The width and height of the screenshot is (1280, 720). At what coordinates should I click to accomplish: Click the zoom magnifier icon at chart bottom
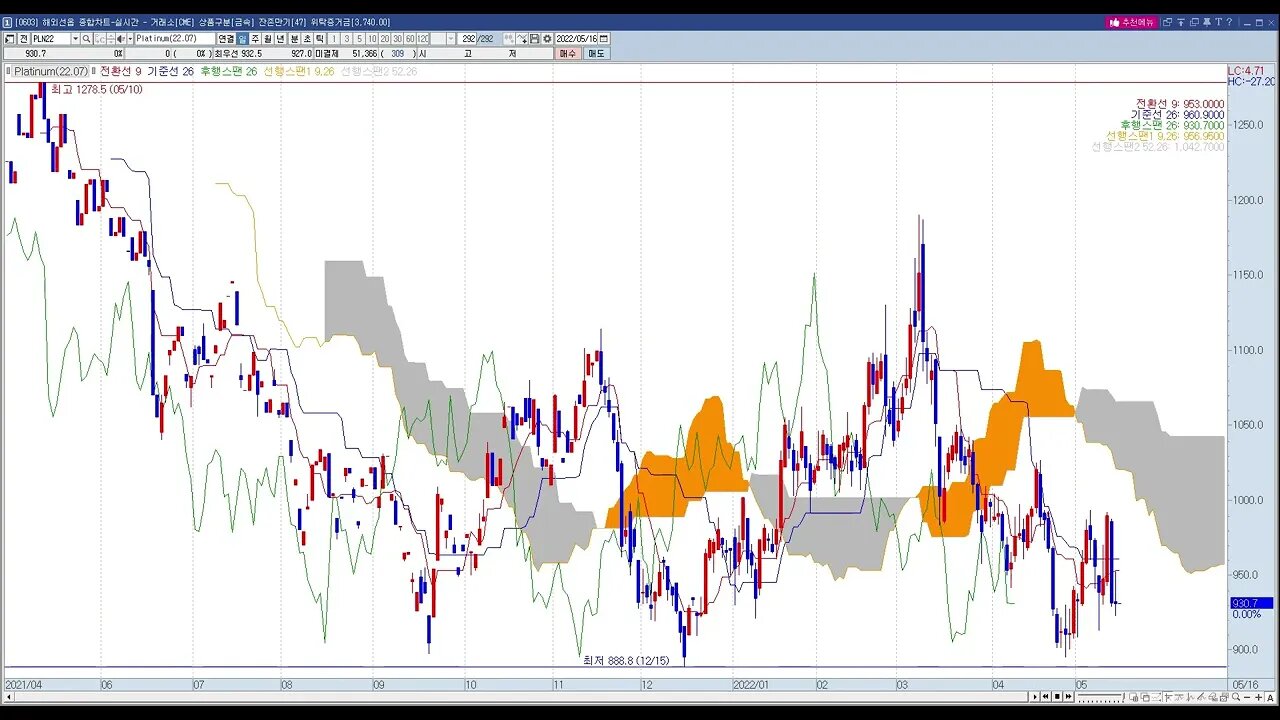tap(1236, 697)
